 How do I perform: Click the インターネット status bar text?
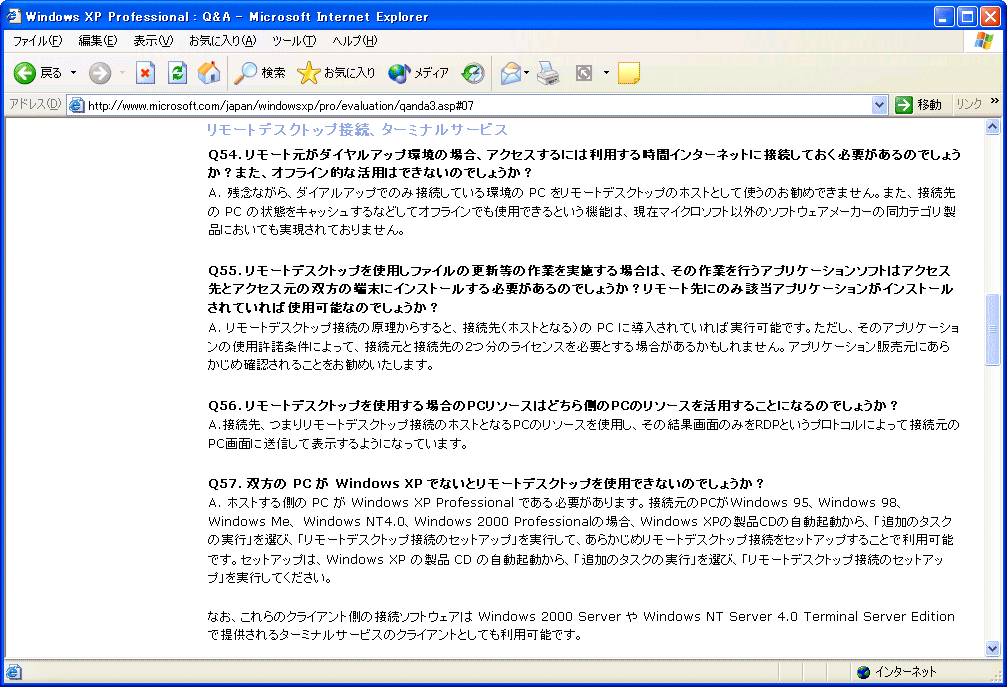(x=906, y=672)
